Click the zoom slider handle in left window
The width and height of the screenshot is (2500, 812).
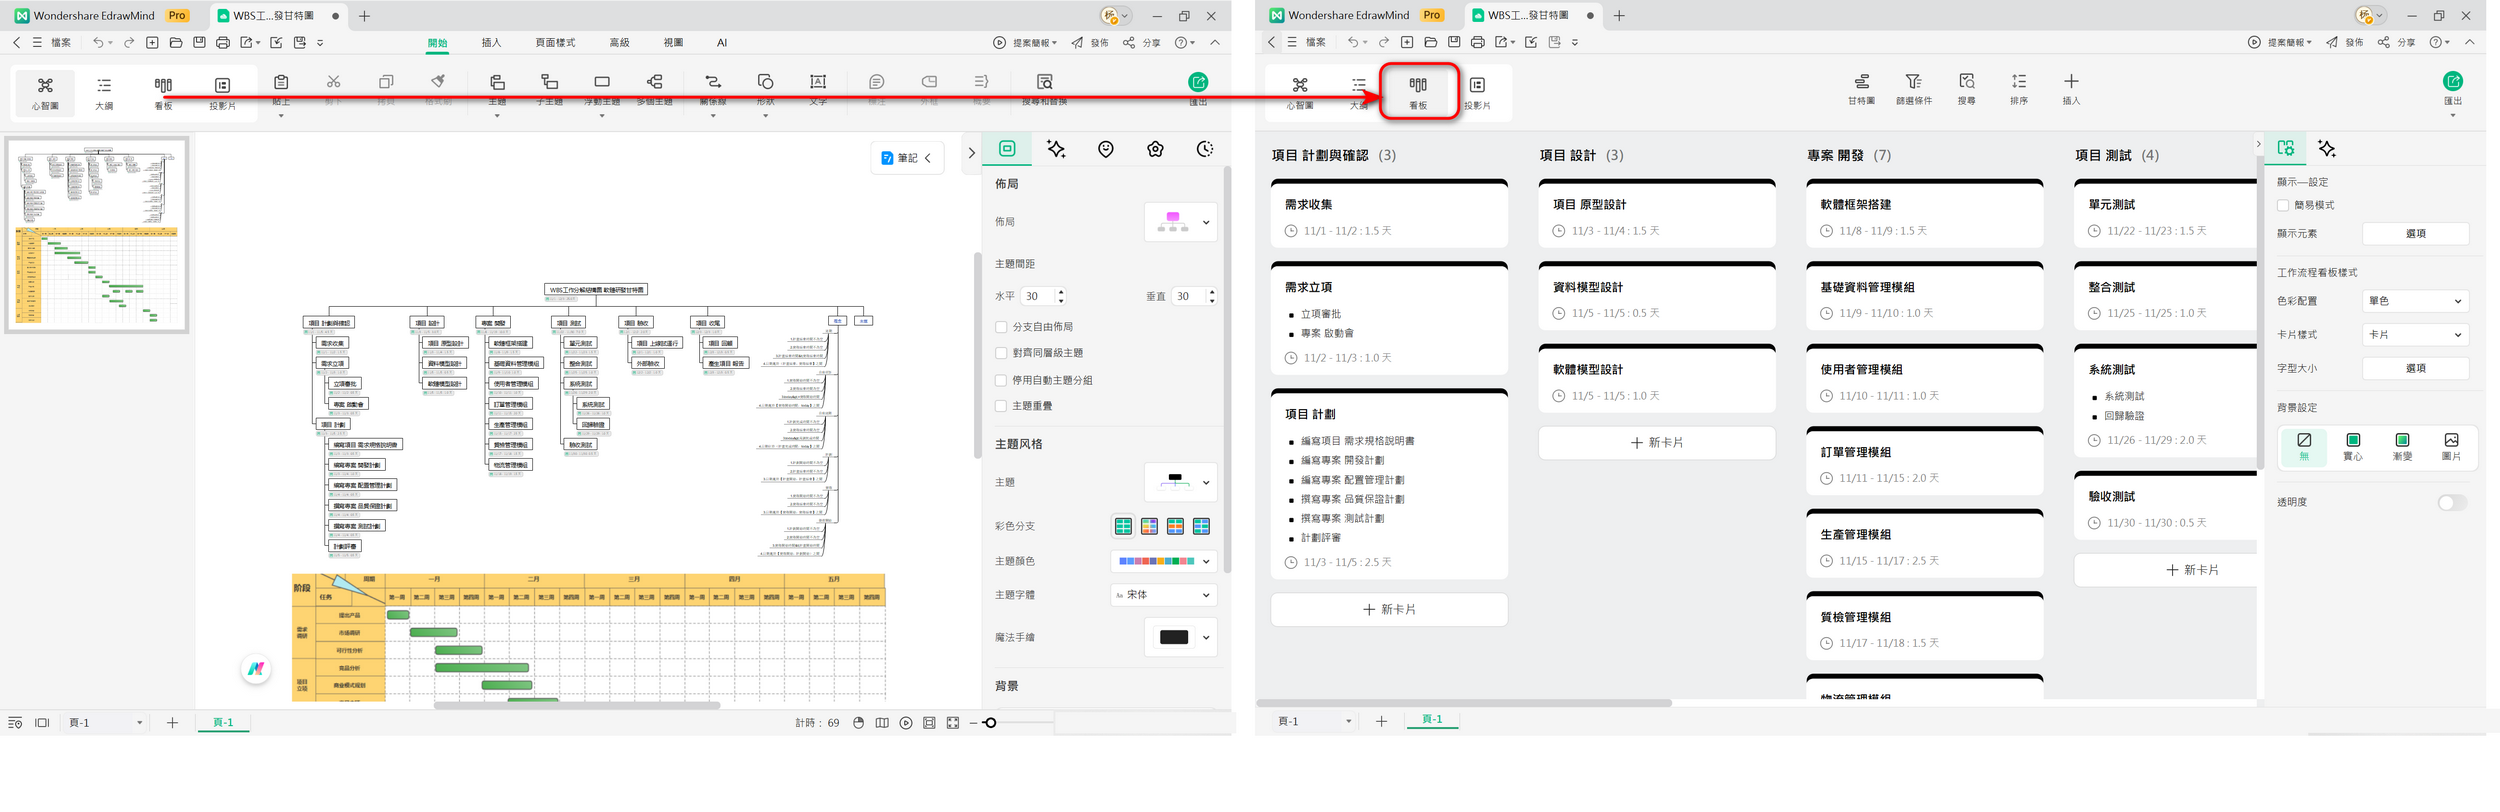pyautogui.click(x=990, y=723)
